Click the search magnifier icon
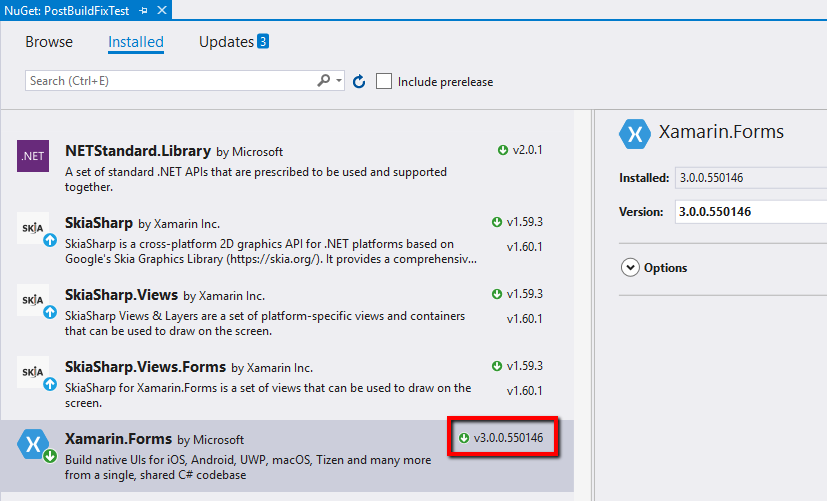 (x=324, y=80)
